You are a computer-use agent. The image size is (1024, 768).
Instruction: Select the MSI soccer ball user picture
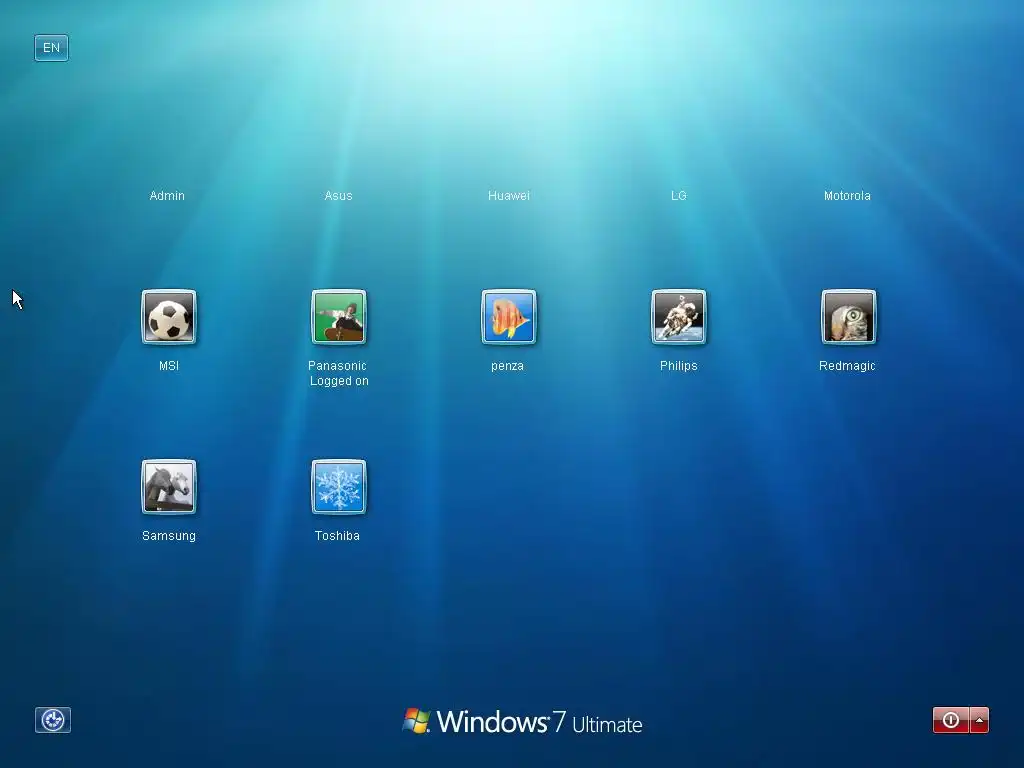[168, 317]
